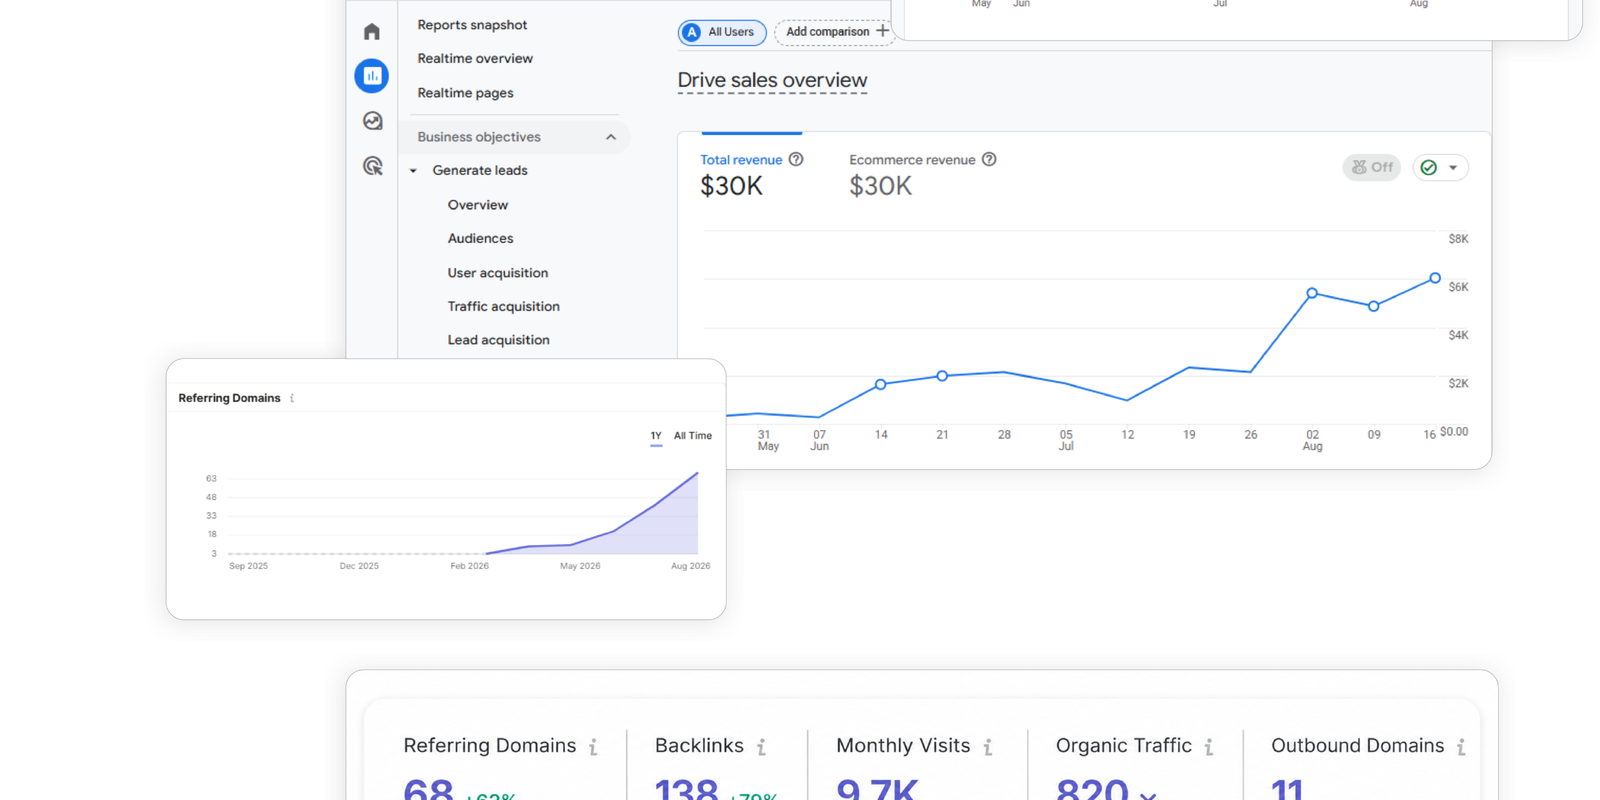
Task: Open Realtime pages
Action: 466,93
